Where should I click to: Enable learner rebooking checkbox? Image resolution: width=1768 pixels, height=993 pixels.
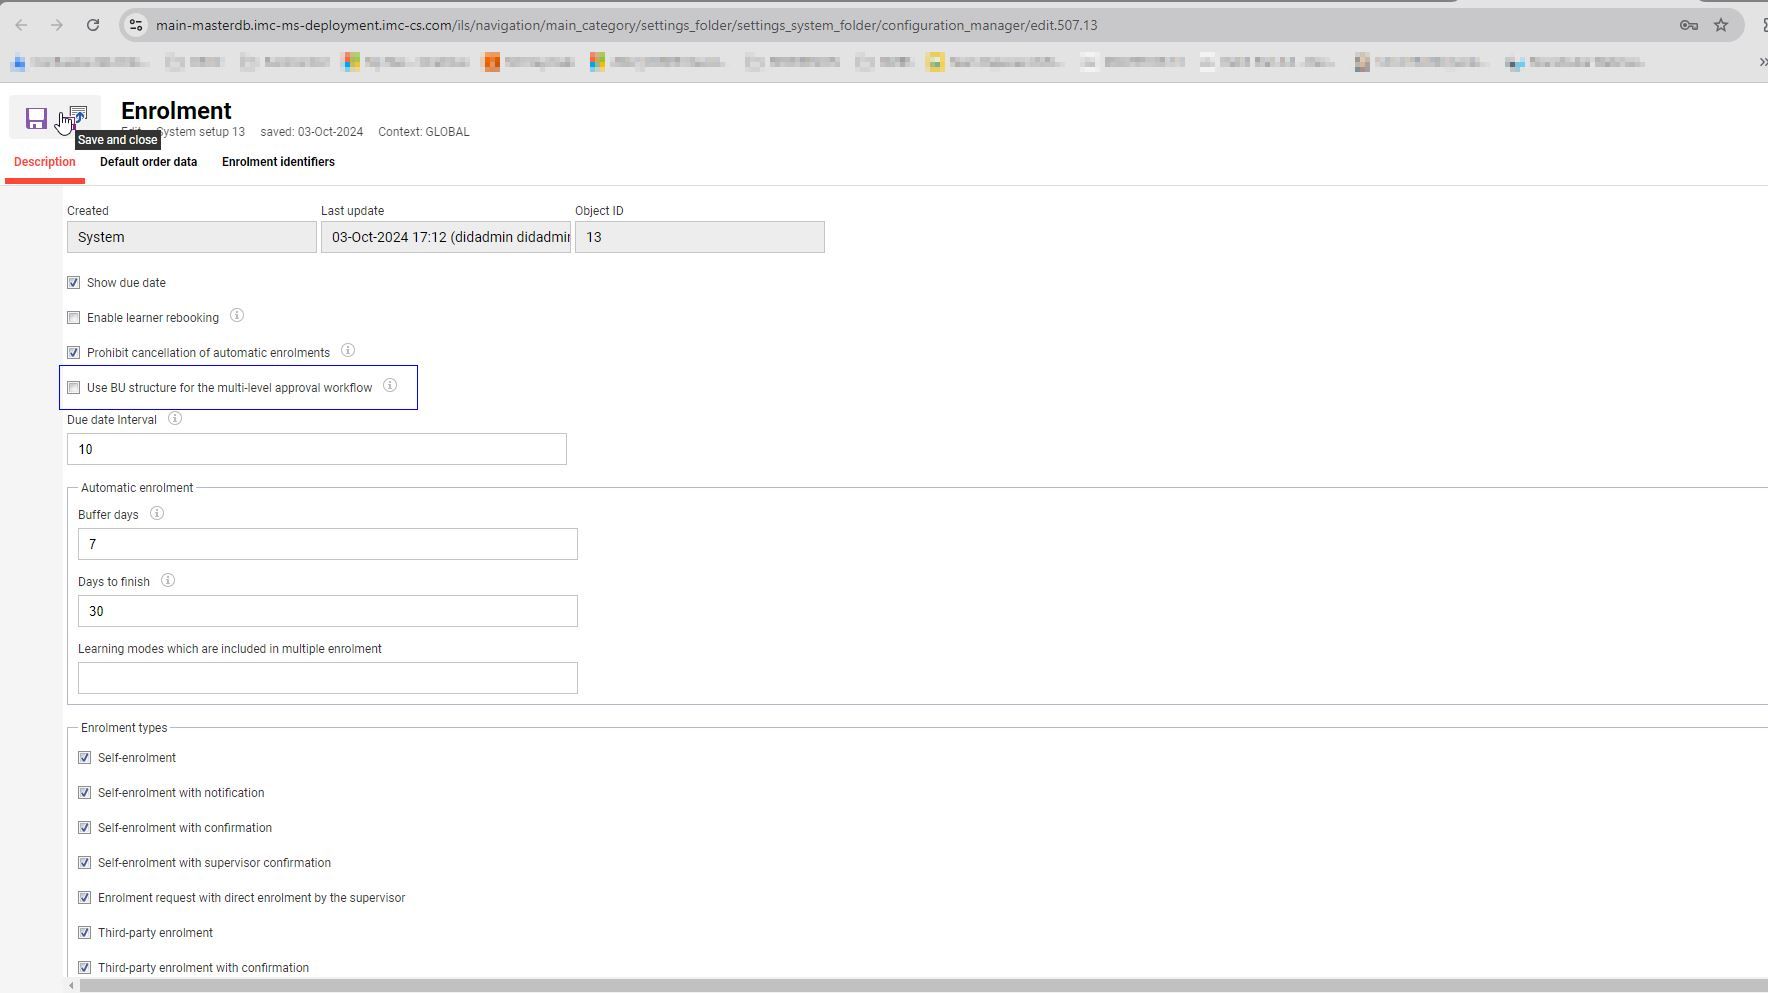pyautogui.click(x=74, y=318)
